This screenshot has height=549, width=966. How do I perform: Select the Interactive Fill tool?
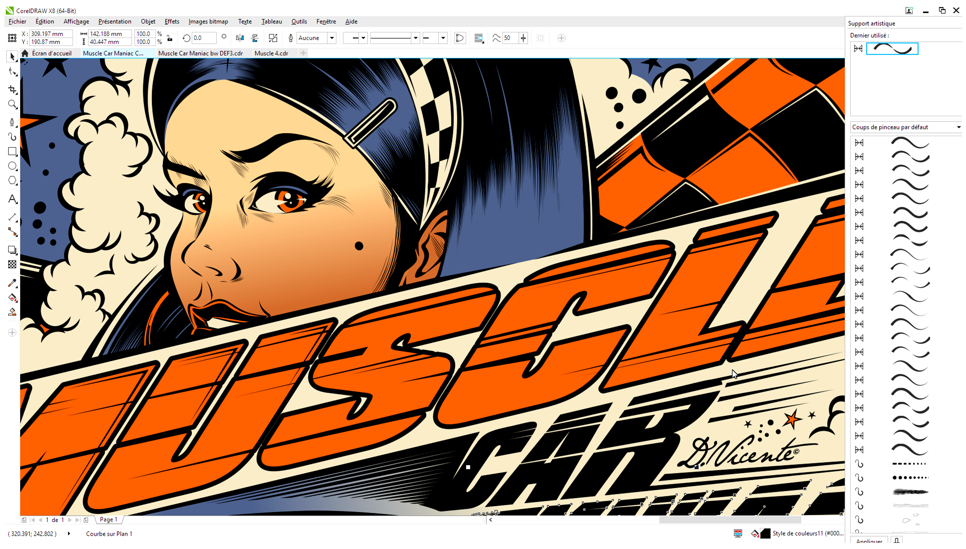pos(12,298)
